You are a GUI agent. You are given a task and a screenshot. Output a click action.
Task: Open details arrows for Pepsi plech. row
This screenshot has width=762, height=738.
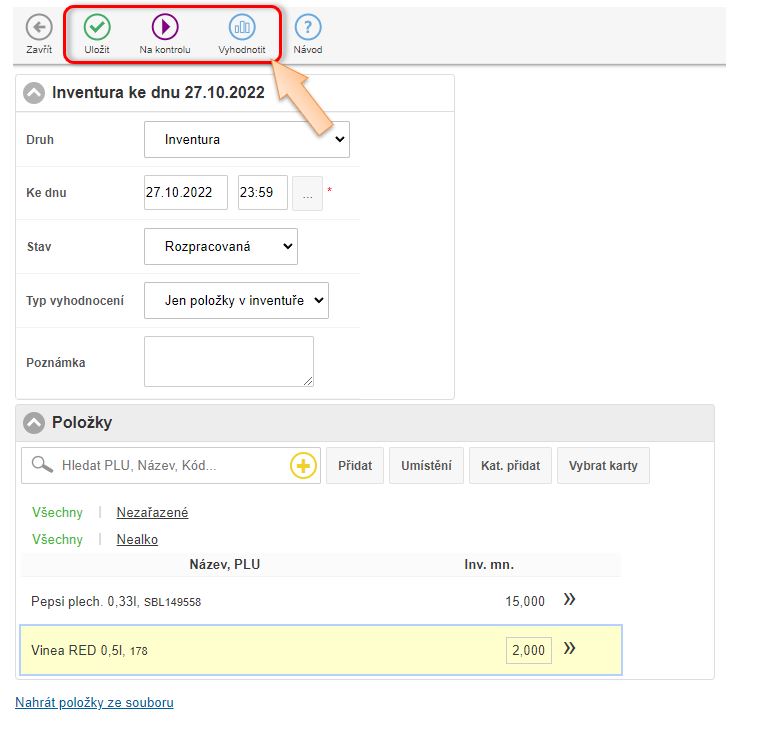coord(569,600)
